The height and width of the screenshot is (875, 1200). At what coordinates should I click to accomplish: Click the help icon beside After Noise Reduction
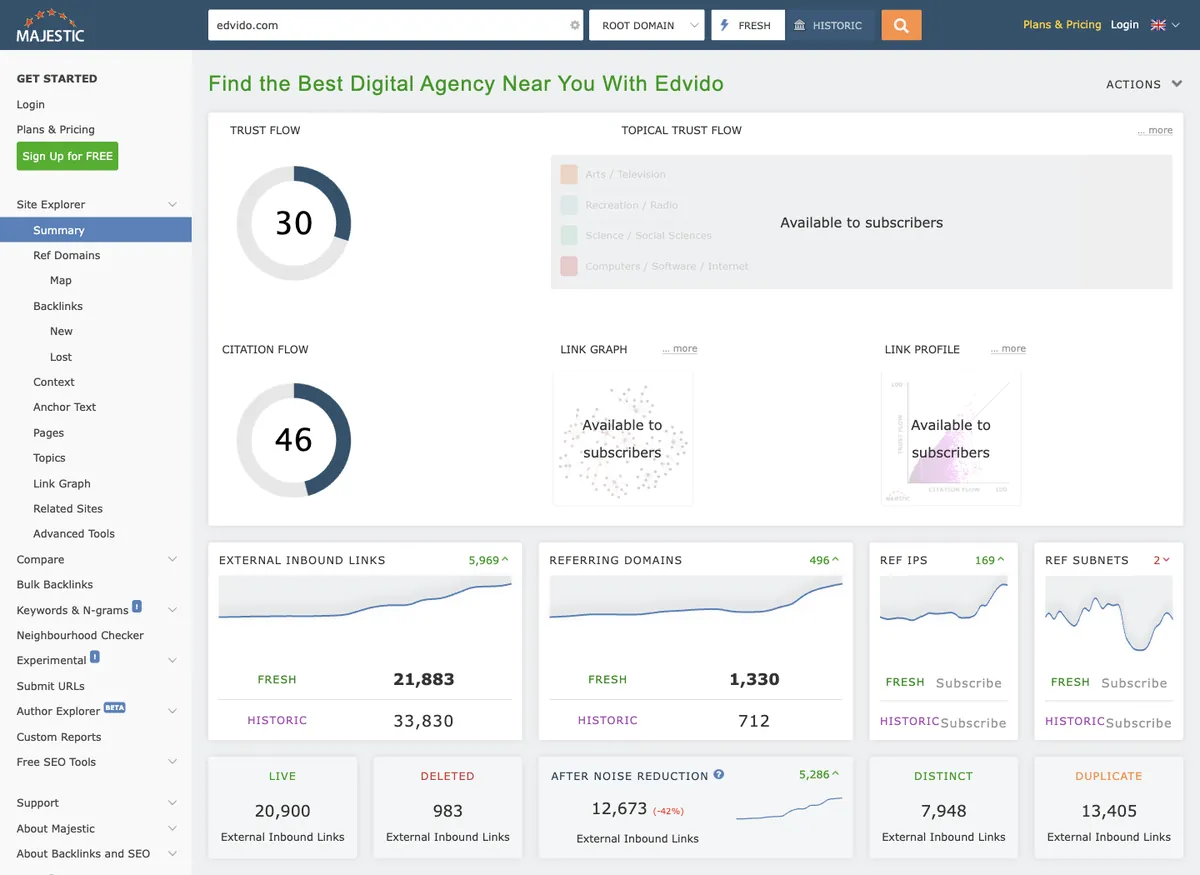click(x=719, y=775)
